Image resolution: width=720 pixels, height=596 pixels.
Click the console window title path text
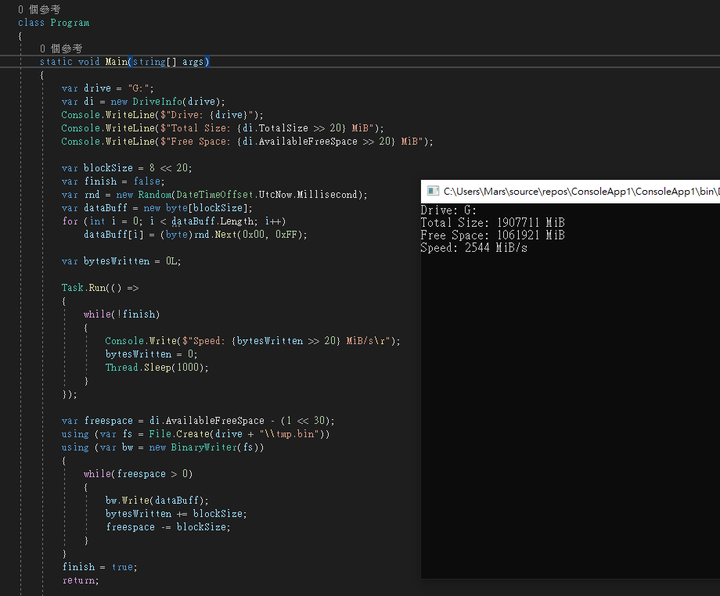pos(581,191)
